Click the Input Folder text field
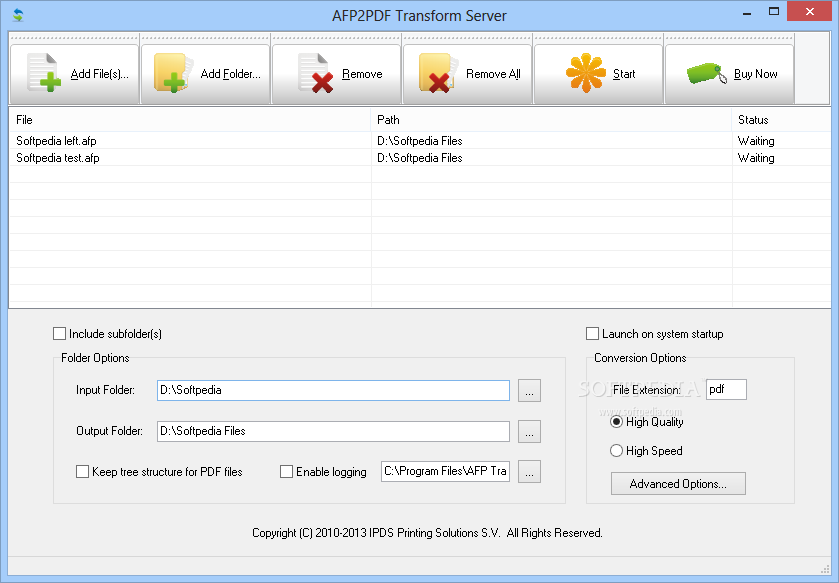The width and height of the screenshot is (839, 583). point(333,390)
